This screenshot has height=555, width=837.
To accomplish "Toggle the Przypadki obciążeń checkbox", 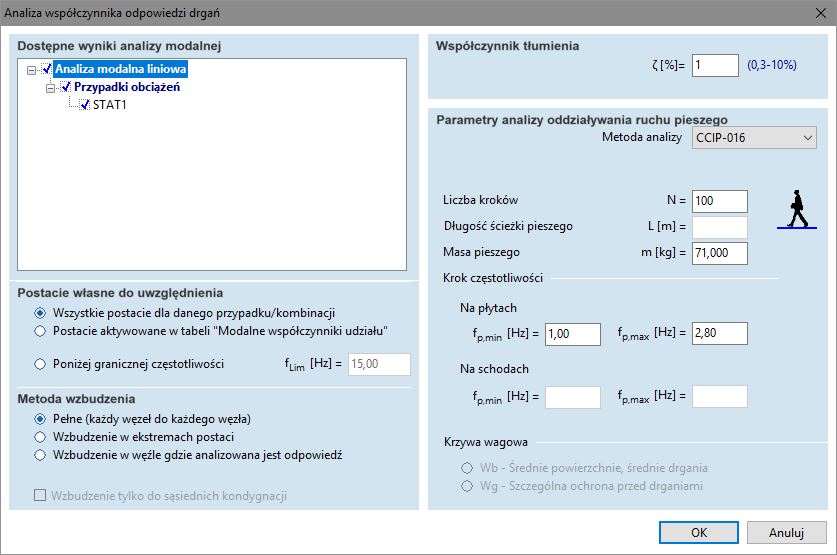I will pos(67,87).
